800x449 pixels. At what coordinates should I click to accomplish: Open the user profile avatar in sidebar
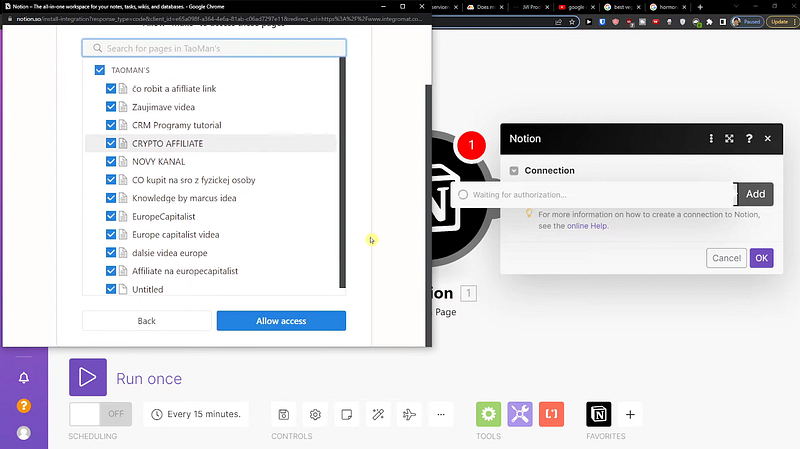pyautogui.click(x=23, y=433)
